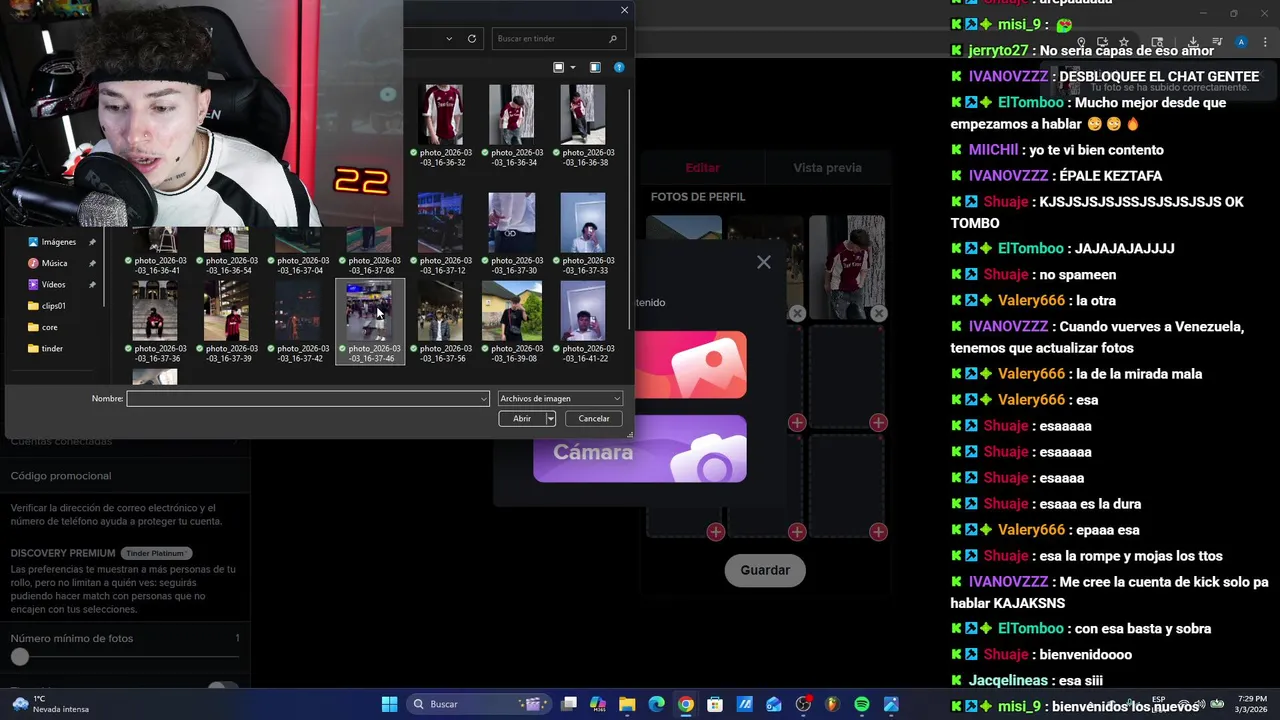Image resolution: width=1280 pixels, height=720 pixels.
Task: Switch to the Editar tab
Action: 702,168
